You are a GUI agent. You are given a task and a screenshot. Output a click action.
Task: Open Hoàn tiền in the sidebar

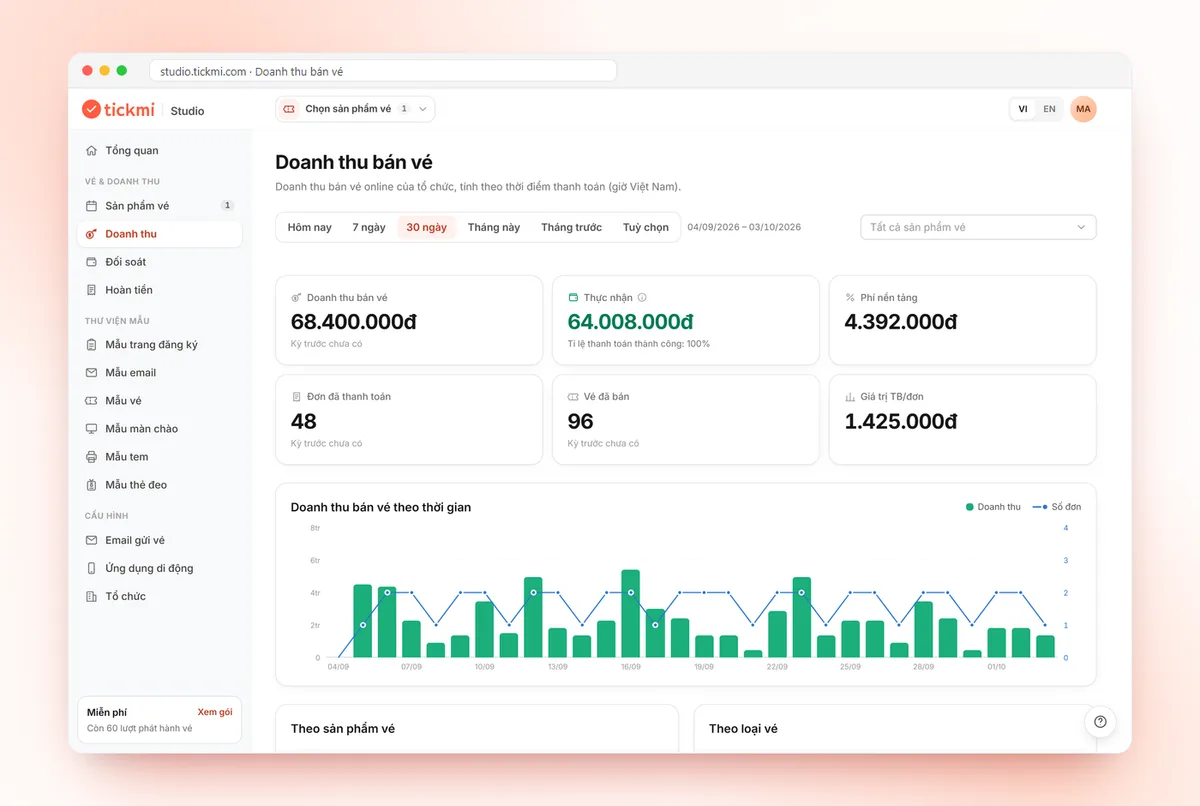(x=160, y=290)
